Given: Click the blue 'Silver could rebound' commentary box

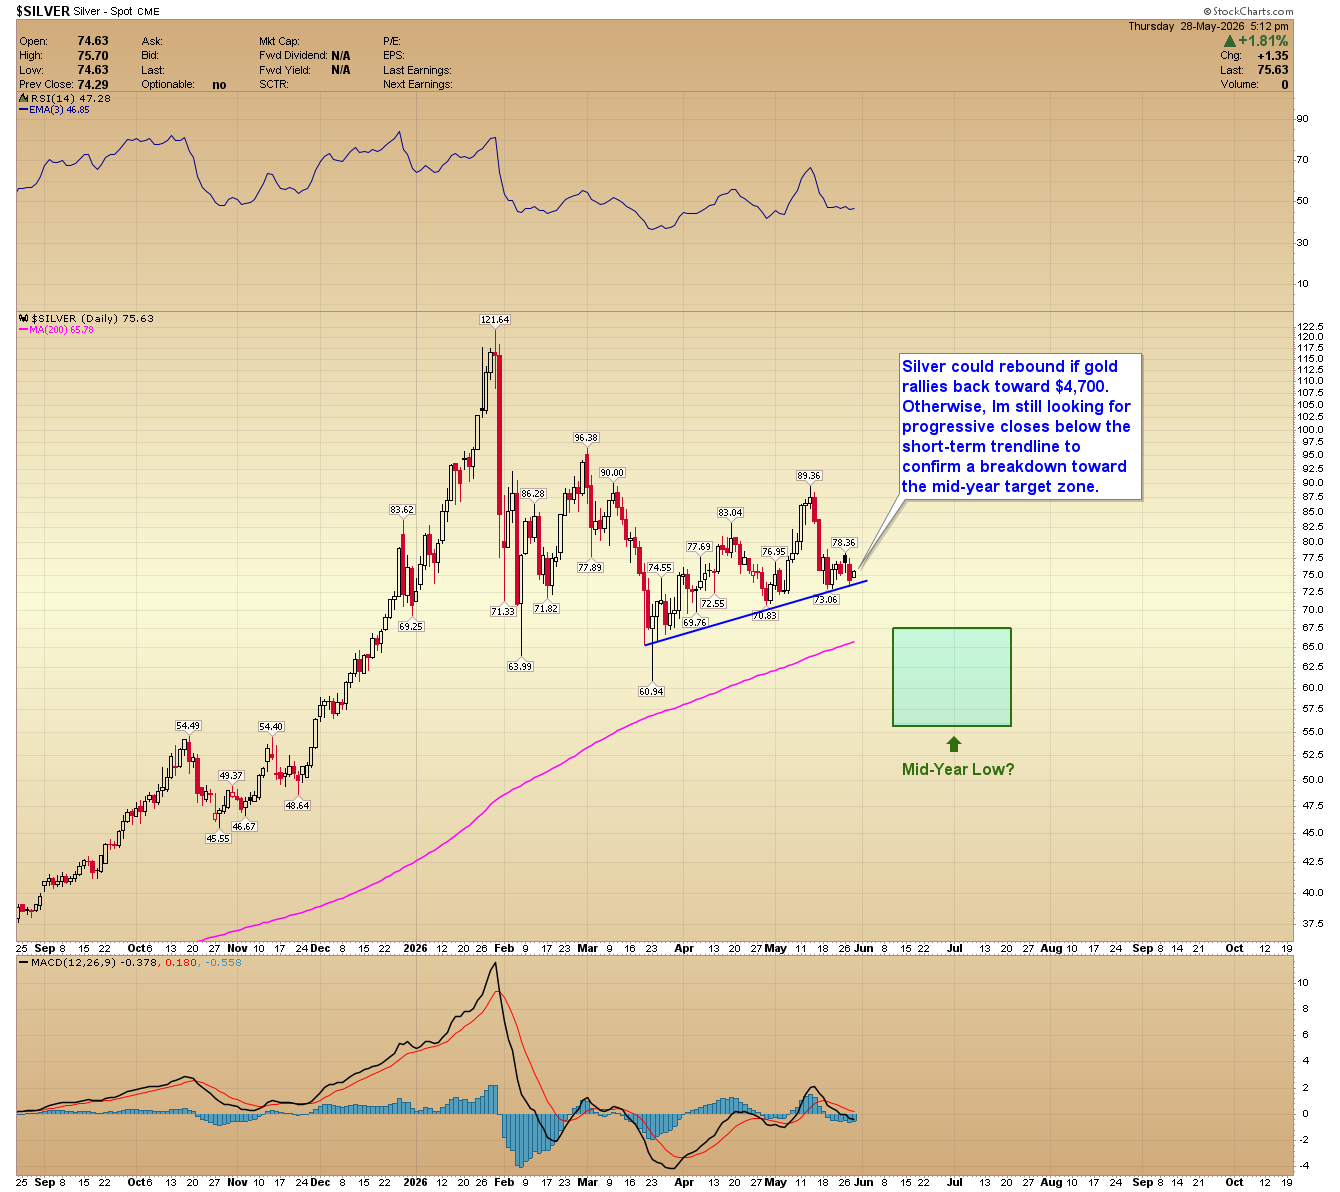Looking at the screenshot, I should click(x=1020, y=427).
